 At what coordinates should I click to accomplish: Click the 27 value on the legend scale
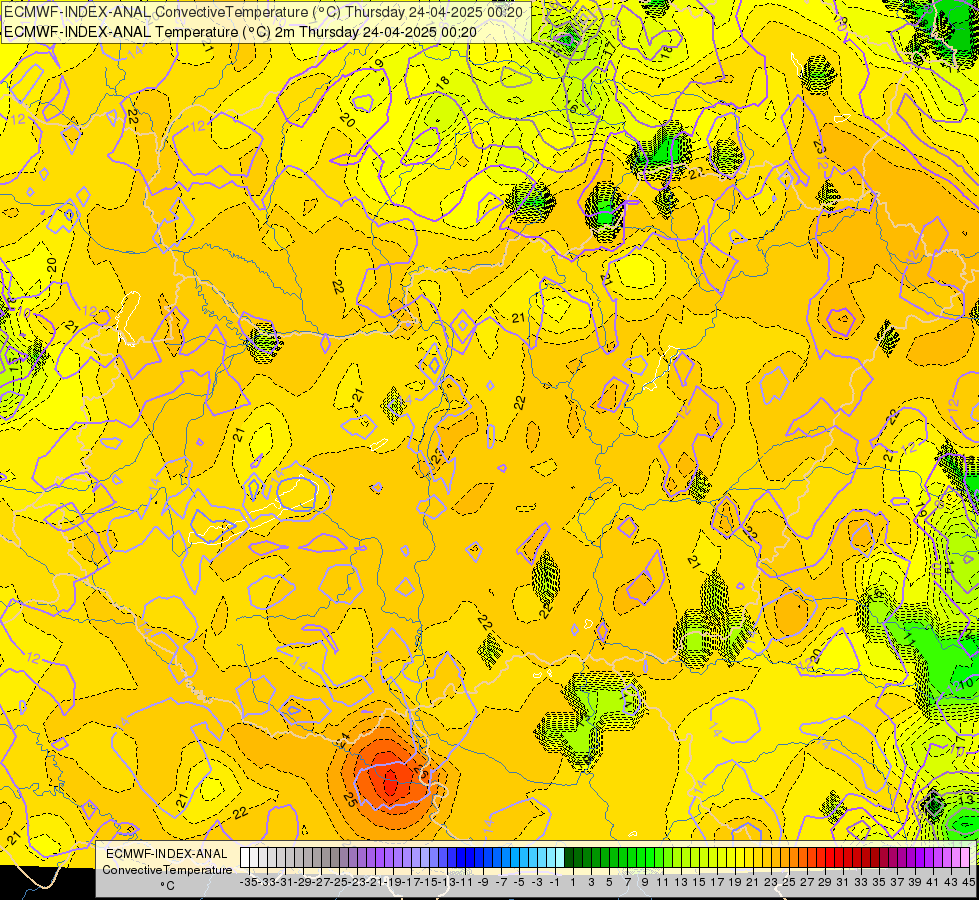click(x=808, y=882)
